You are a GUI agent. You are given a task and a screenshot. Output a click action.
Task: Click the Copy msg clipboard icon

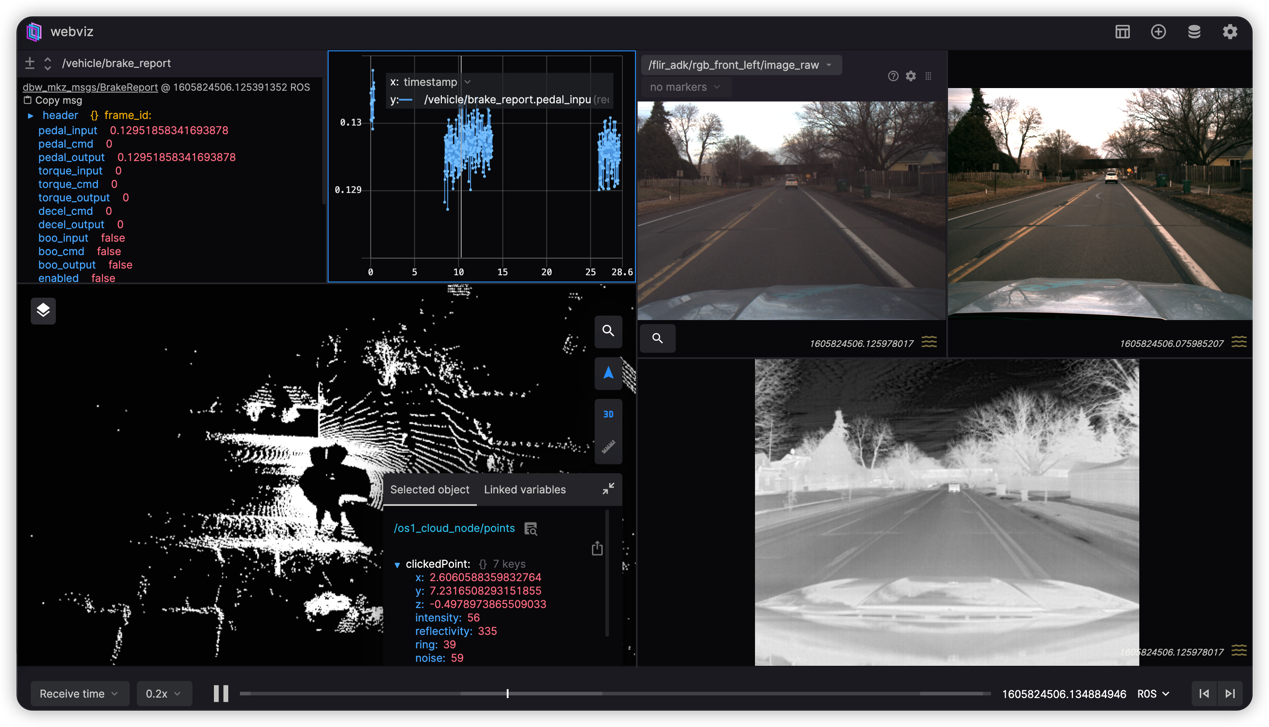click(x=28, y=100)
